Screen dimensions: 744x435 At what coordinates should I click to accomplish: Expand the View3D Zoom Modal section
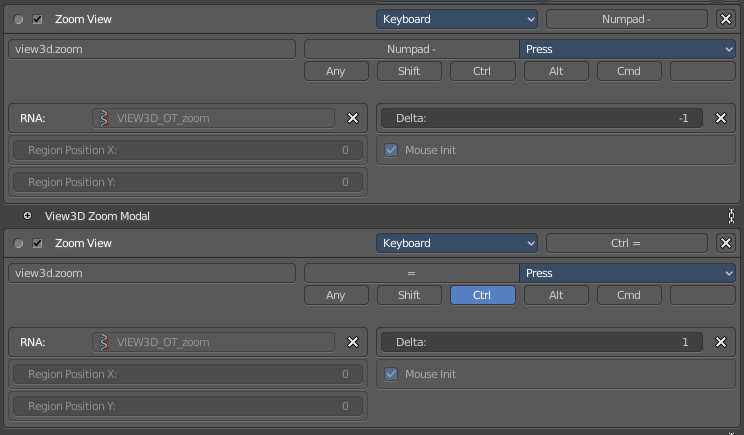tap(28, 216)
